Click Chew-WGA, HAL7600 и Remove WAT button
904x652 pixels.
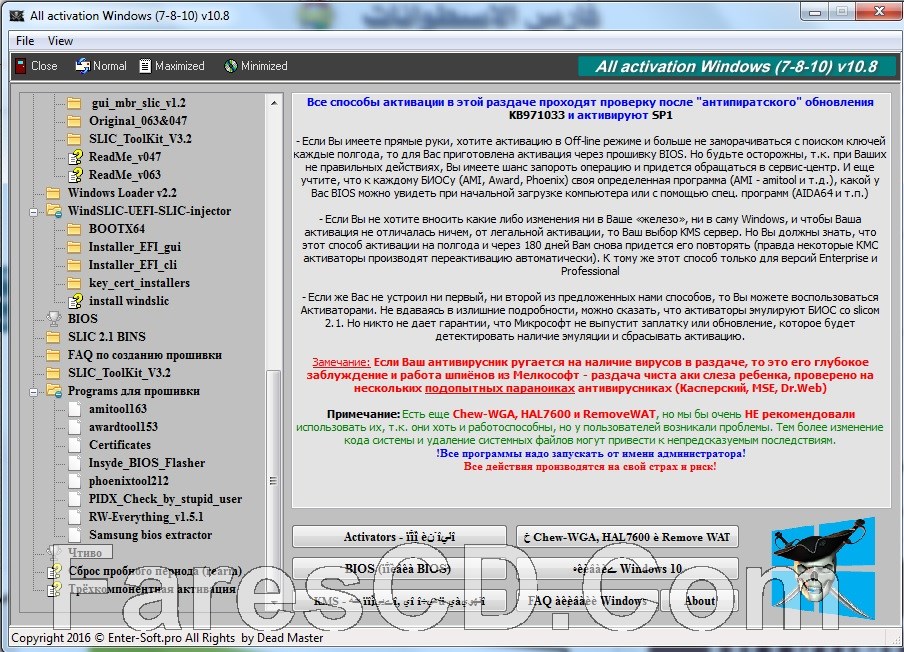[627, 537]
